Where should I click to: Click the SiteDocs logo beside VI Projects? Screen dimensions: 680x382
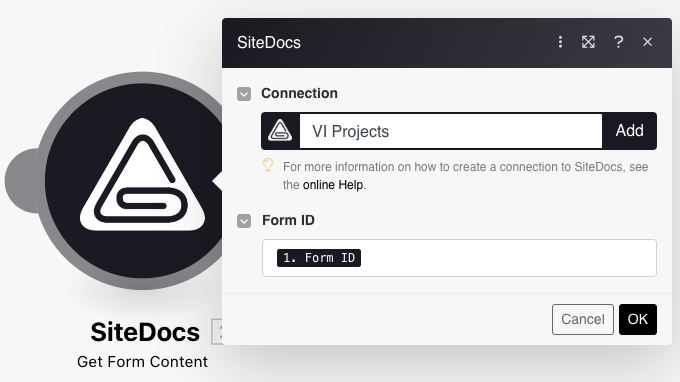[280, 131]
